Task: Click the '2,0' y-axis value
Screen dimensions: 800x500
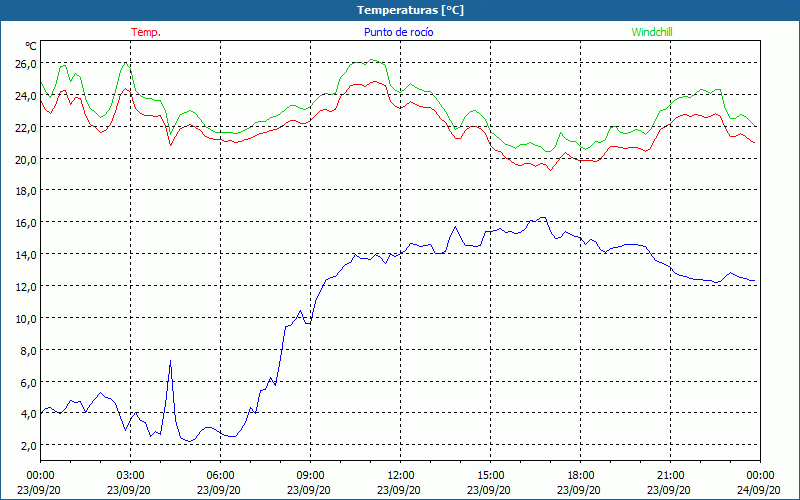Action: tap(28, 446)
